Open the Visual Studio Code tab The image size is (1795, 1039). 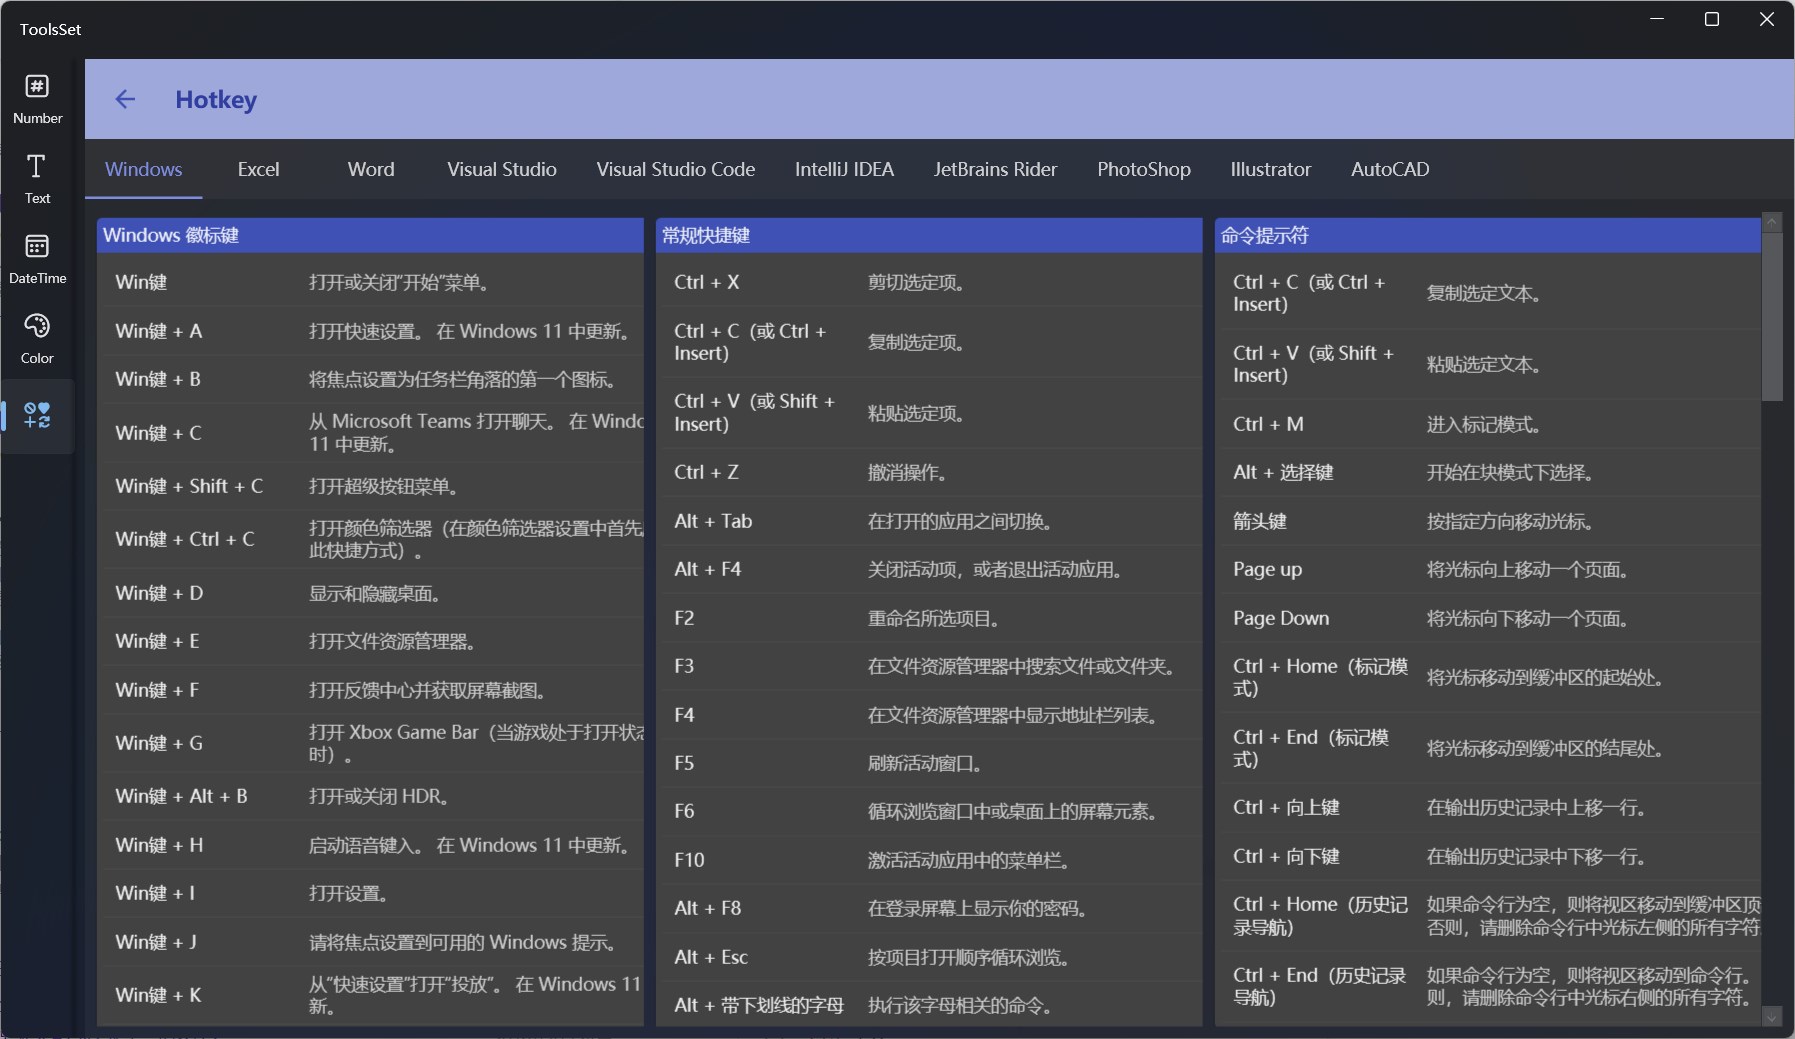click(676, 169)
